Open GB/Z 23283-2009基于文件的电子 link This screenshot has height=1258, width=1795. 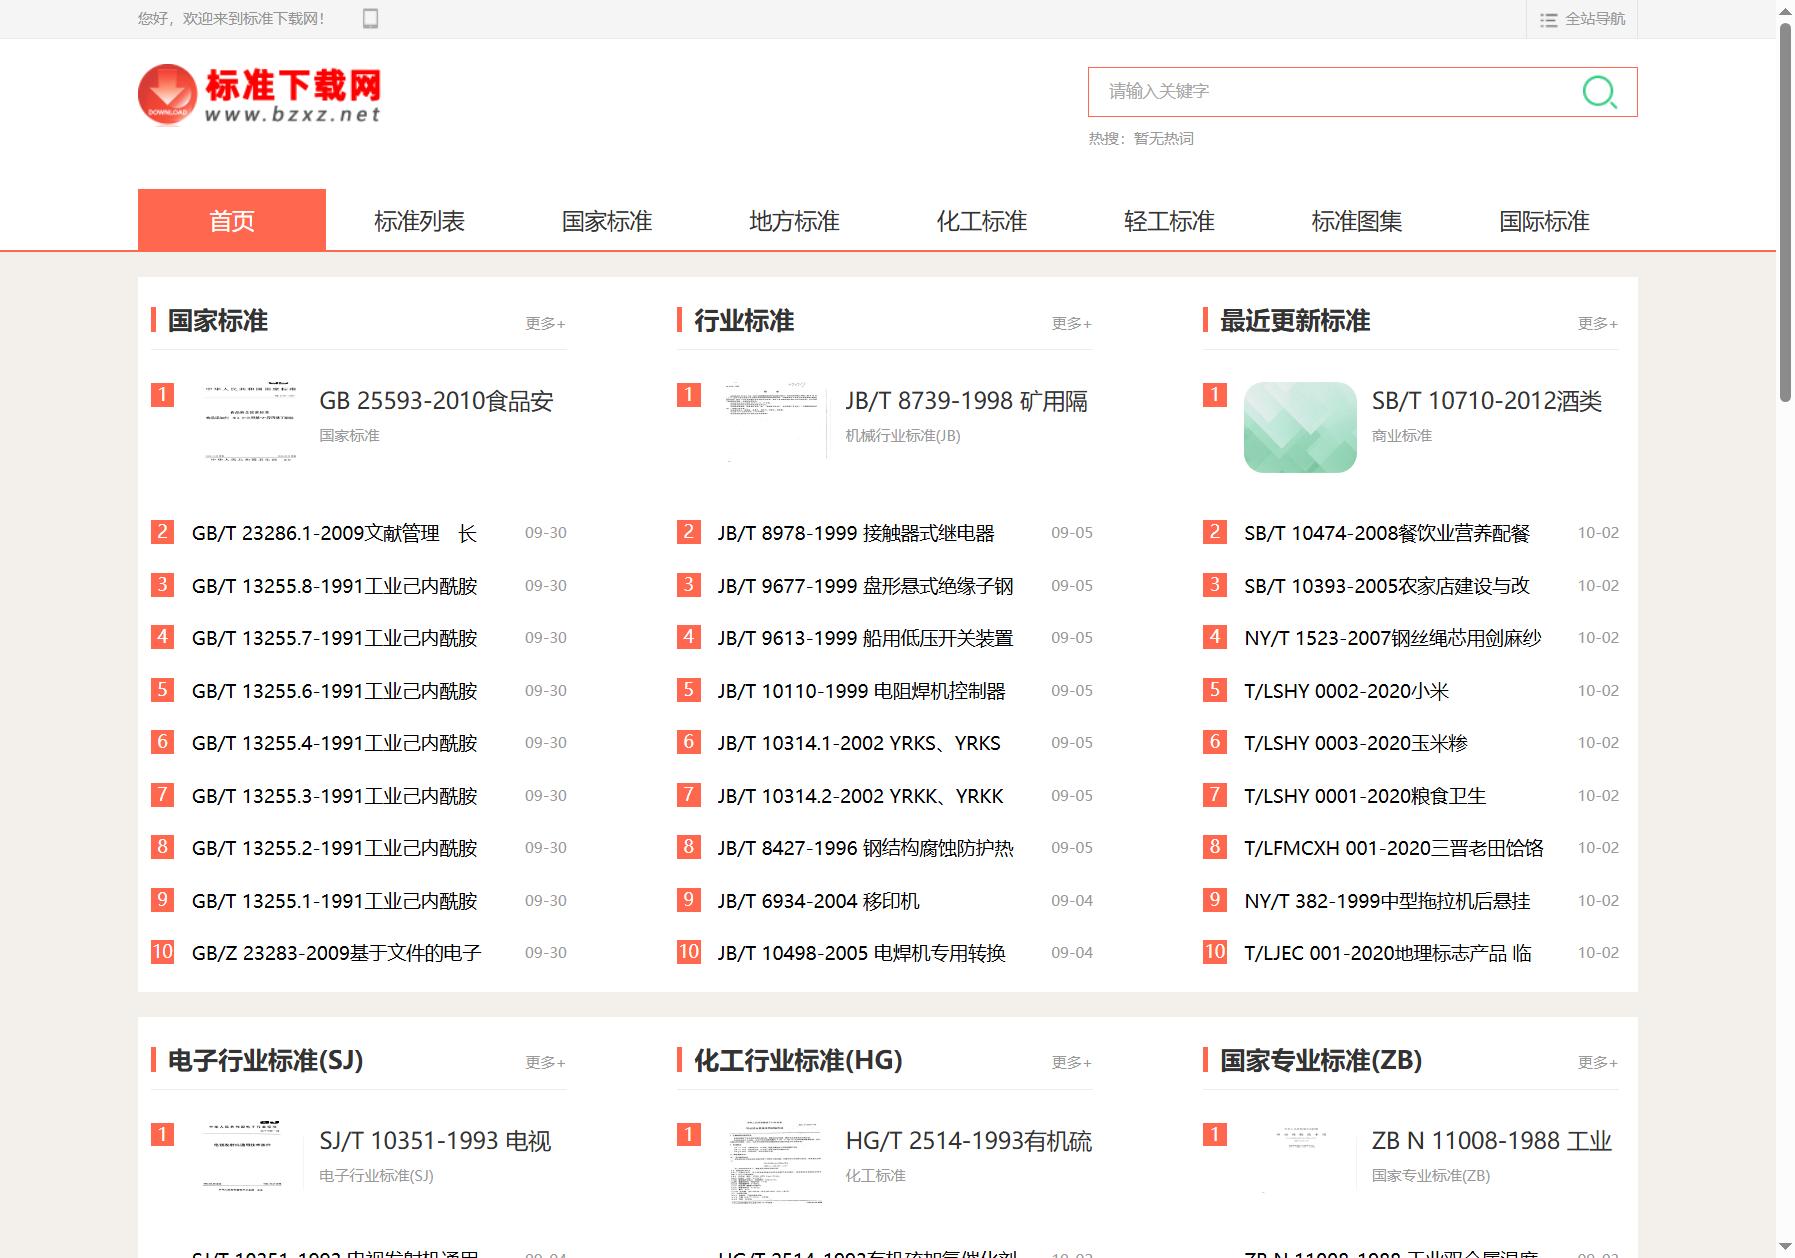coord(336,953)
